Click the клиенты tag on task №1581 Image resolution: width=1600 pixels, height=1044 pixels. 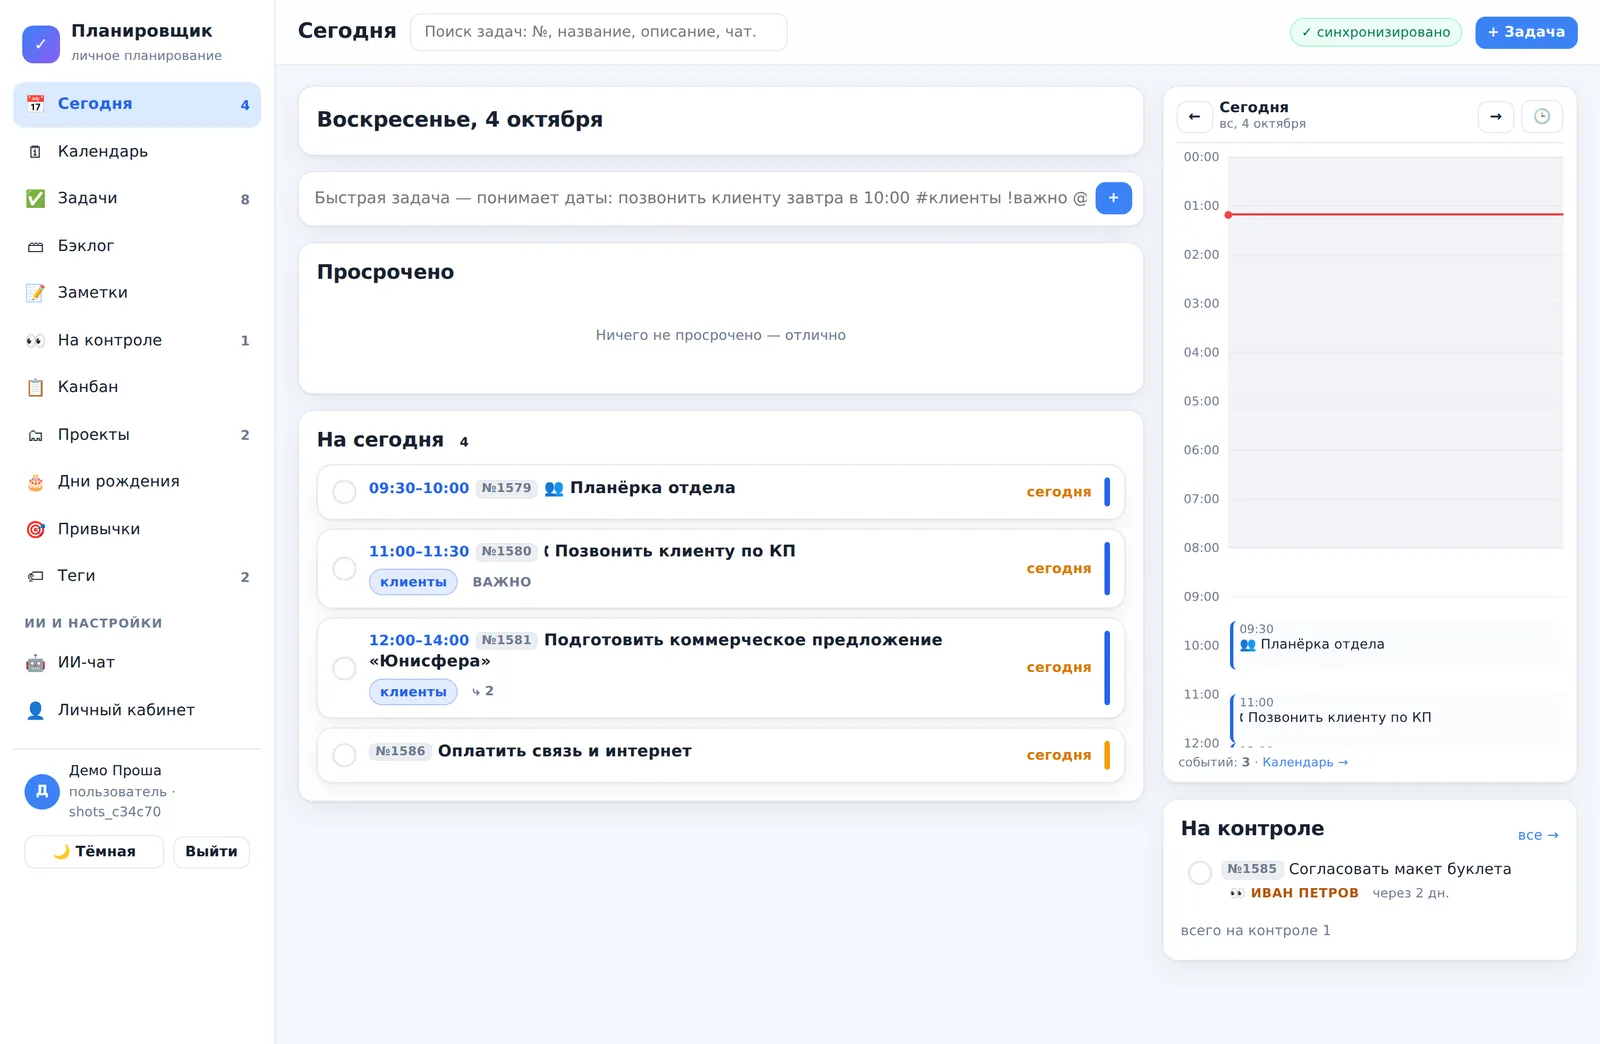pos(413,692)
